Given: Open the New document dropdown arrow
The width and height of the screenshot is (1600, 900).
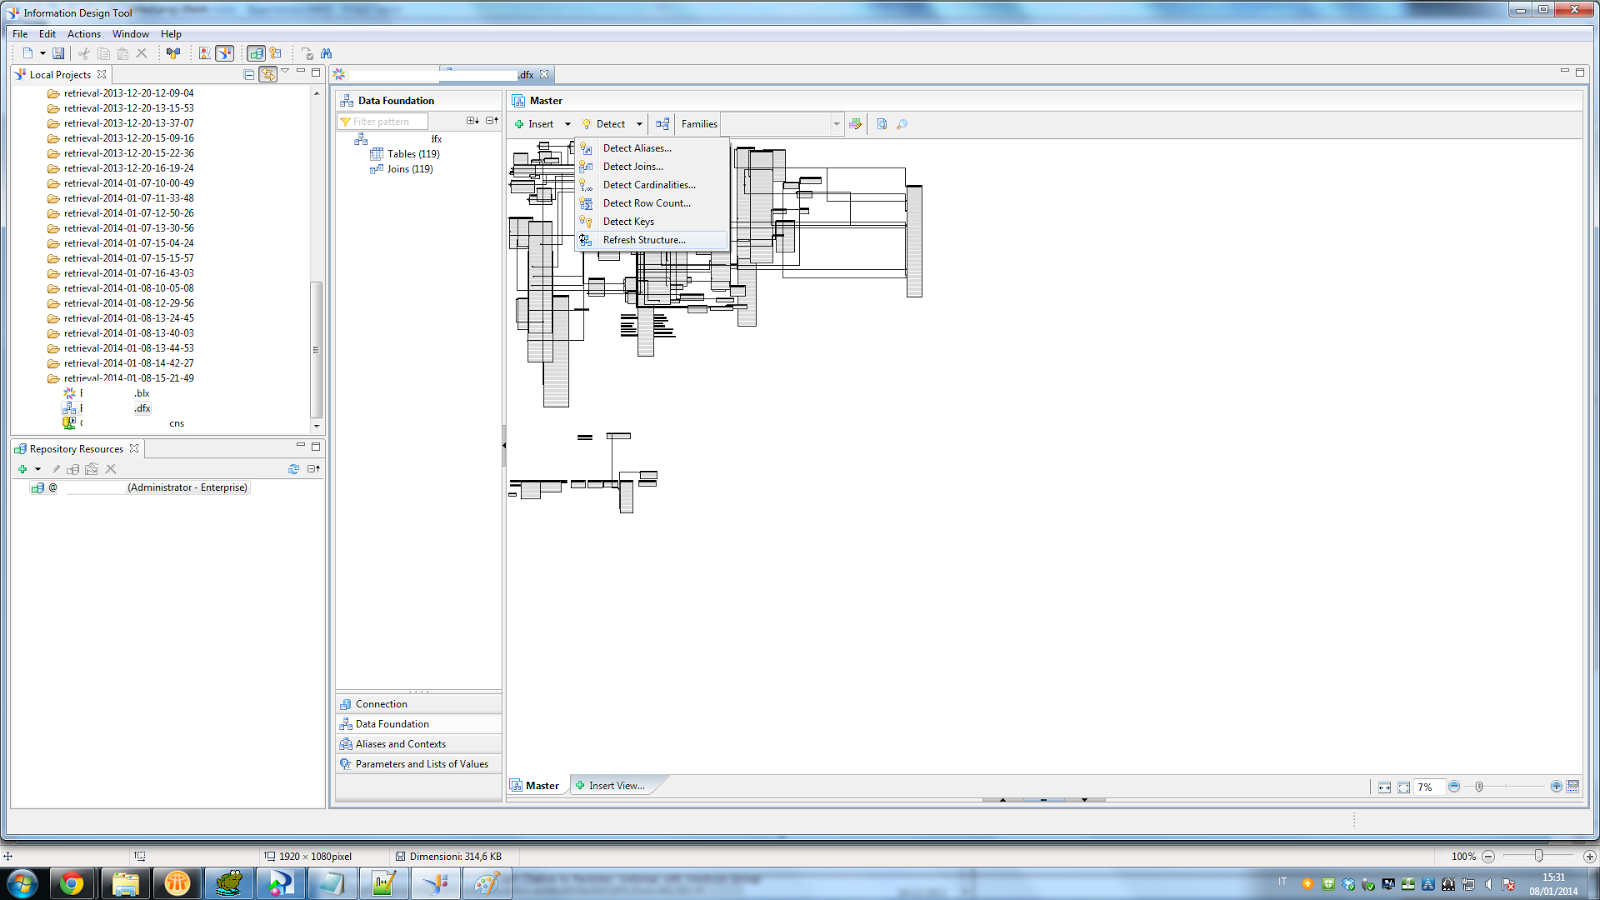Looking at the screenshot, I should (x=42, y=53).
